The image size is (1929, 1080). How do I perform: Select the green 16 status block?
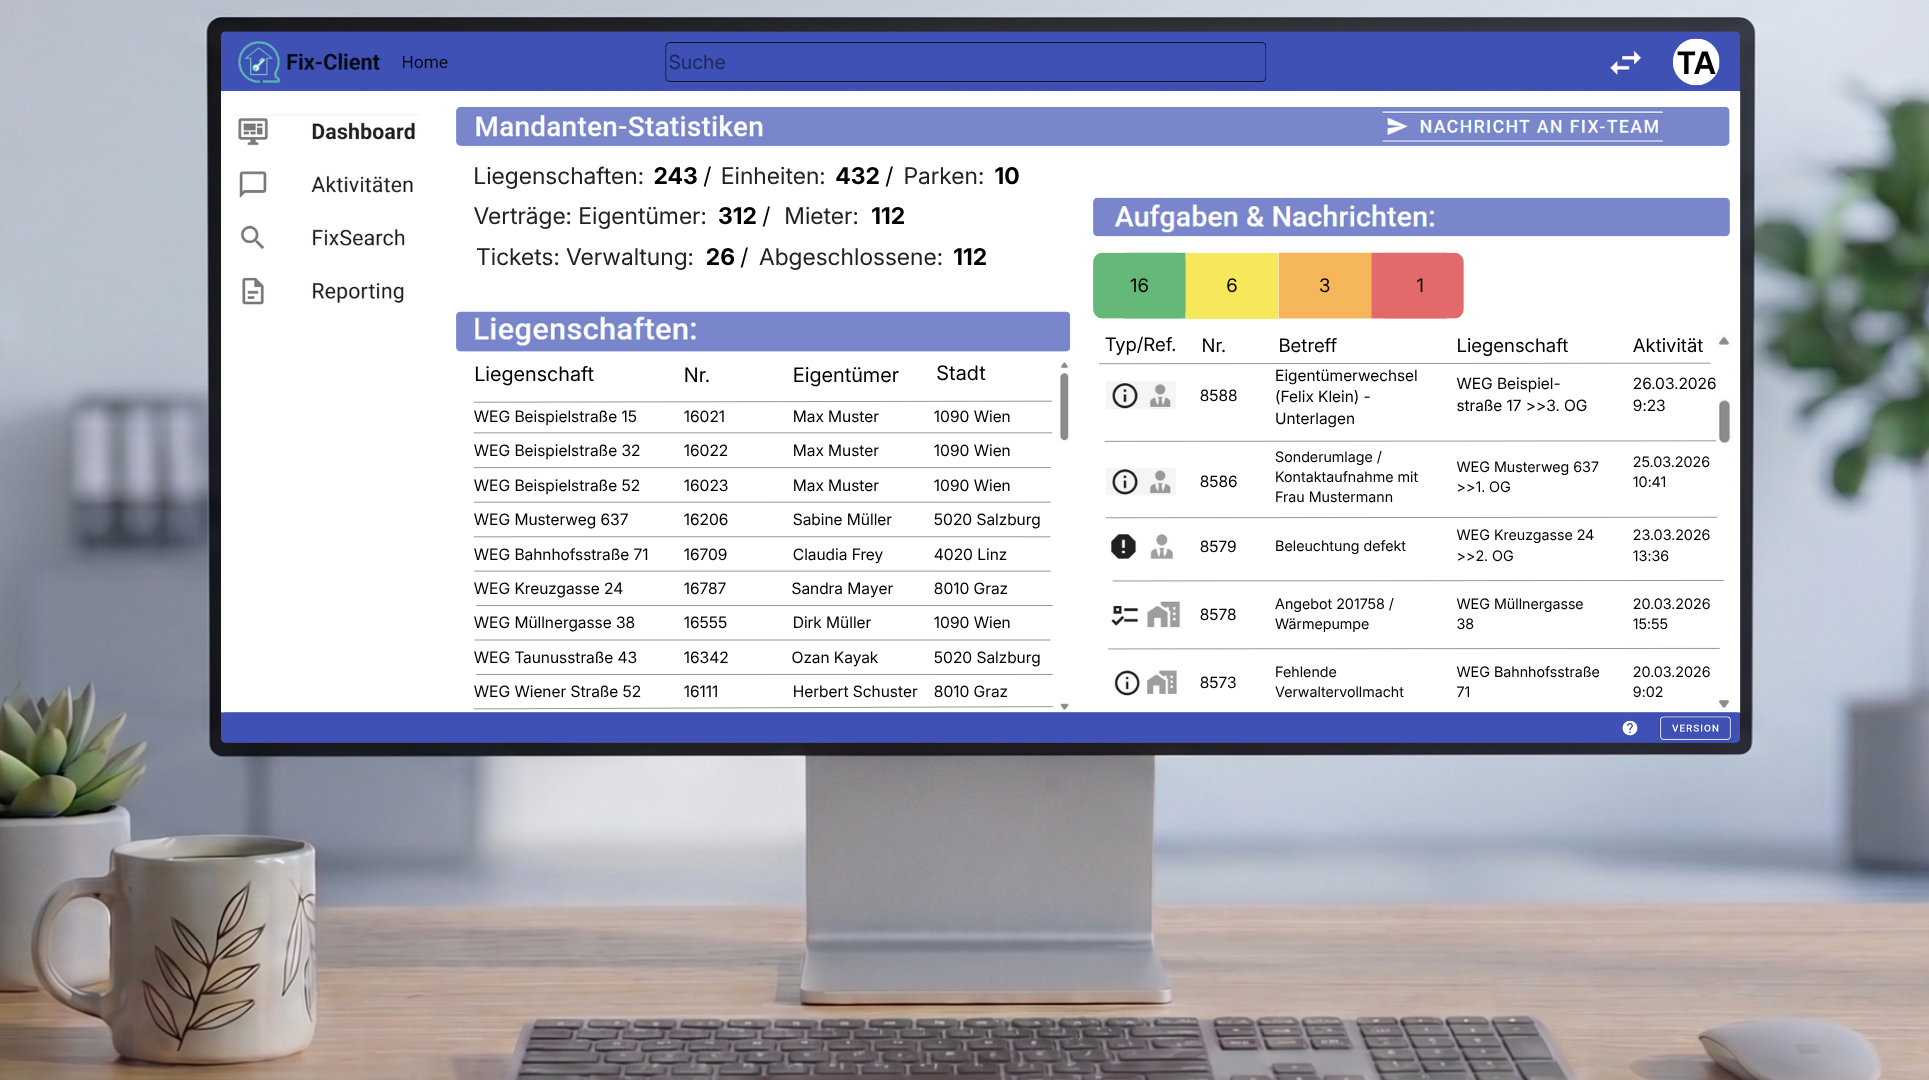[x=1139, y=286]
